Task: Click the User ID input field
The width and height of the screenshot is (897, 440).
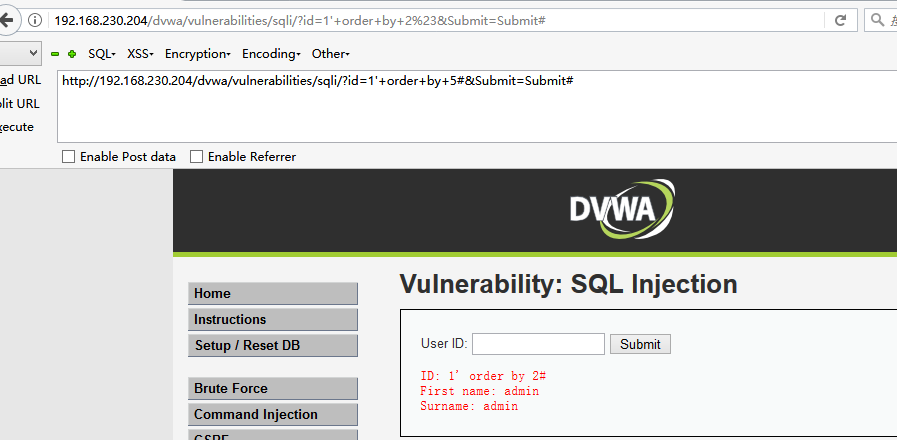Action: pyautogui.click(x=538, y=344)
